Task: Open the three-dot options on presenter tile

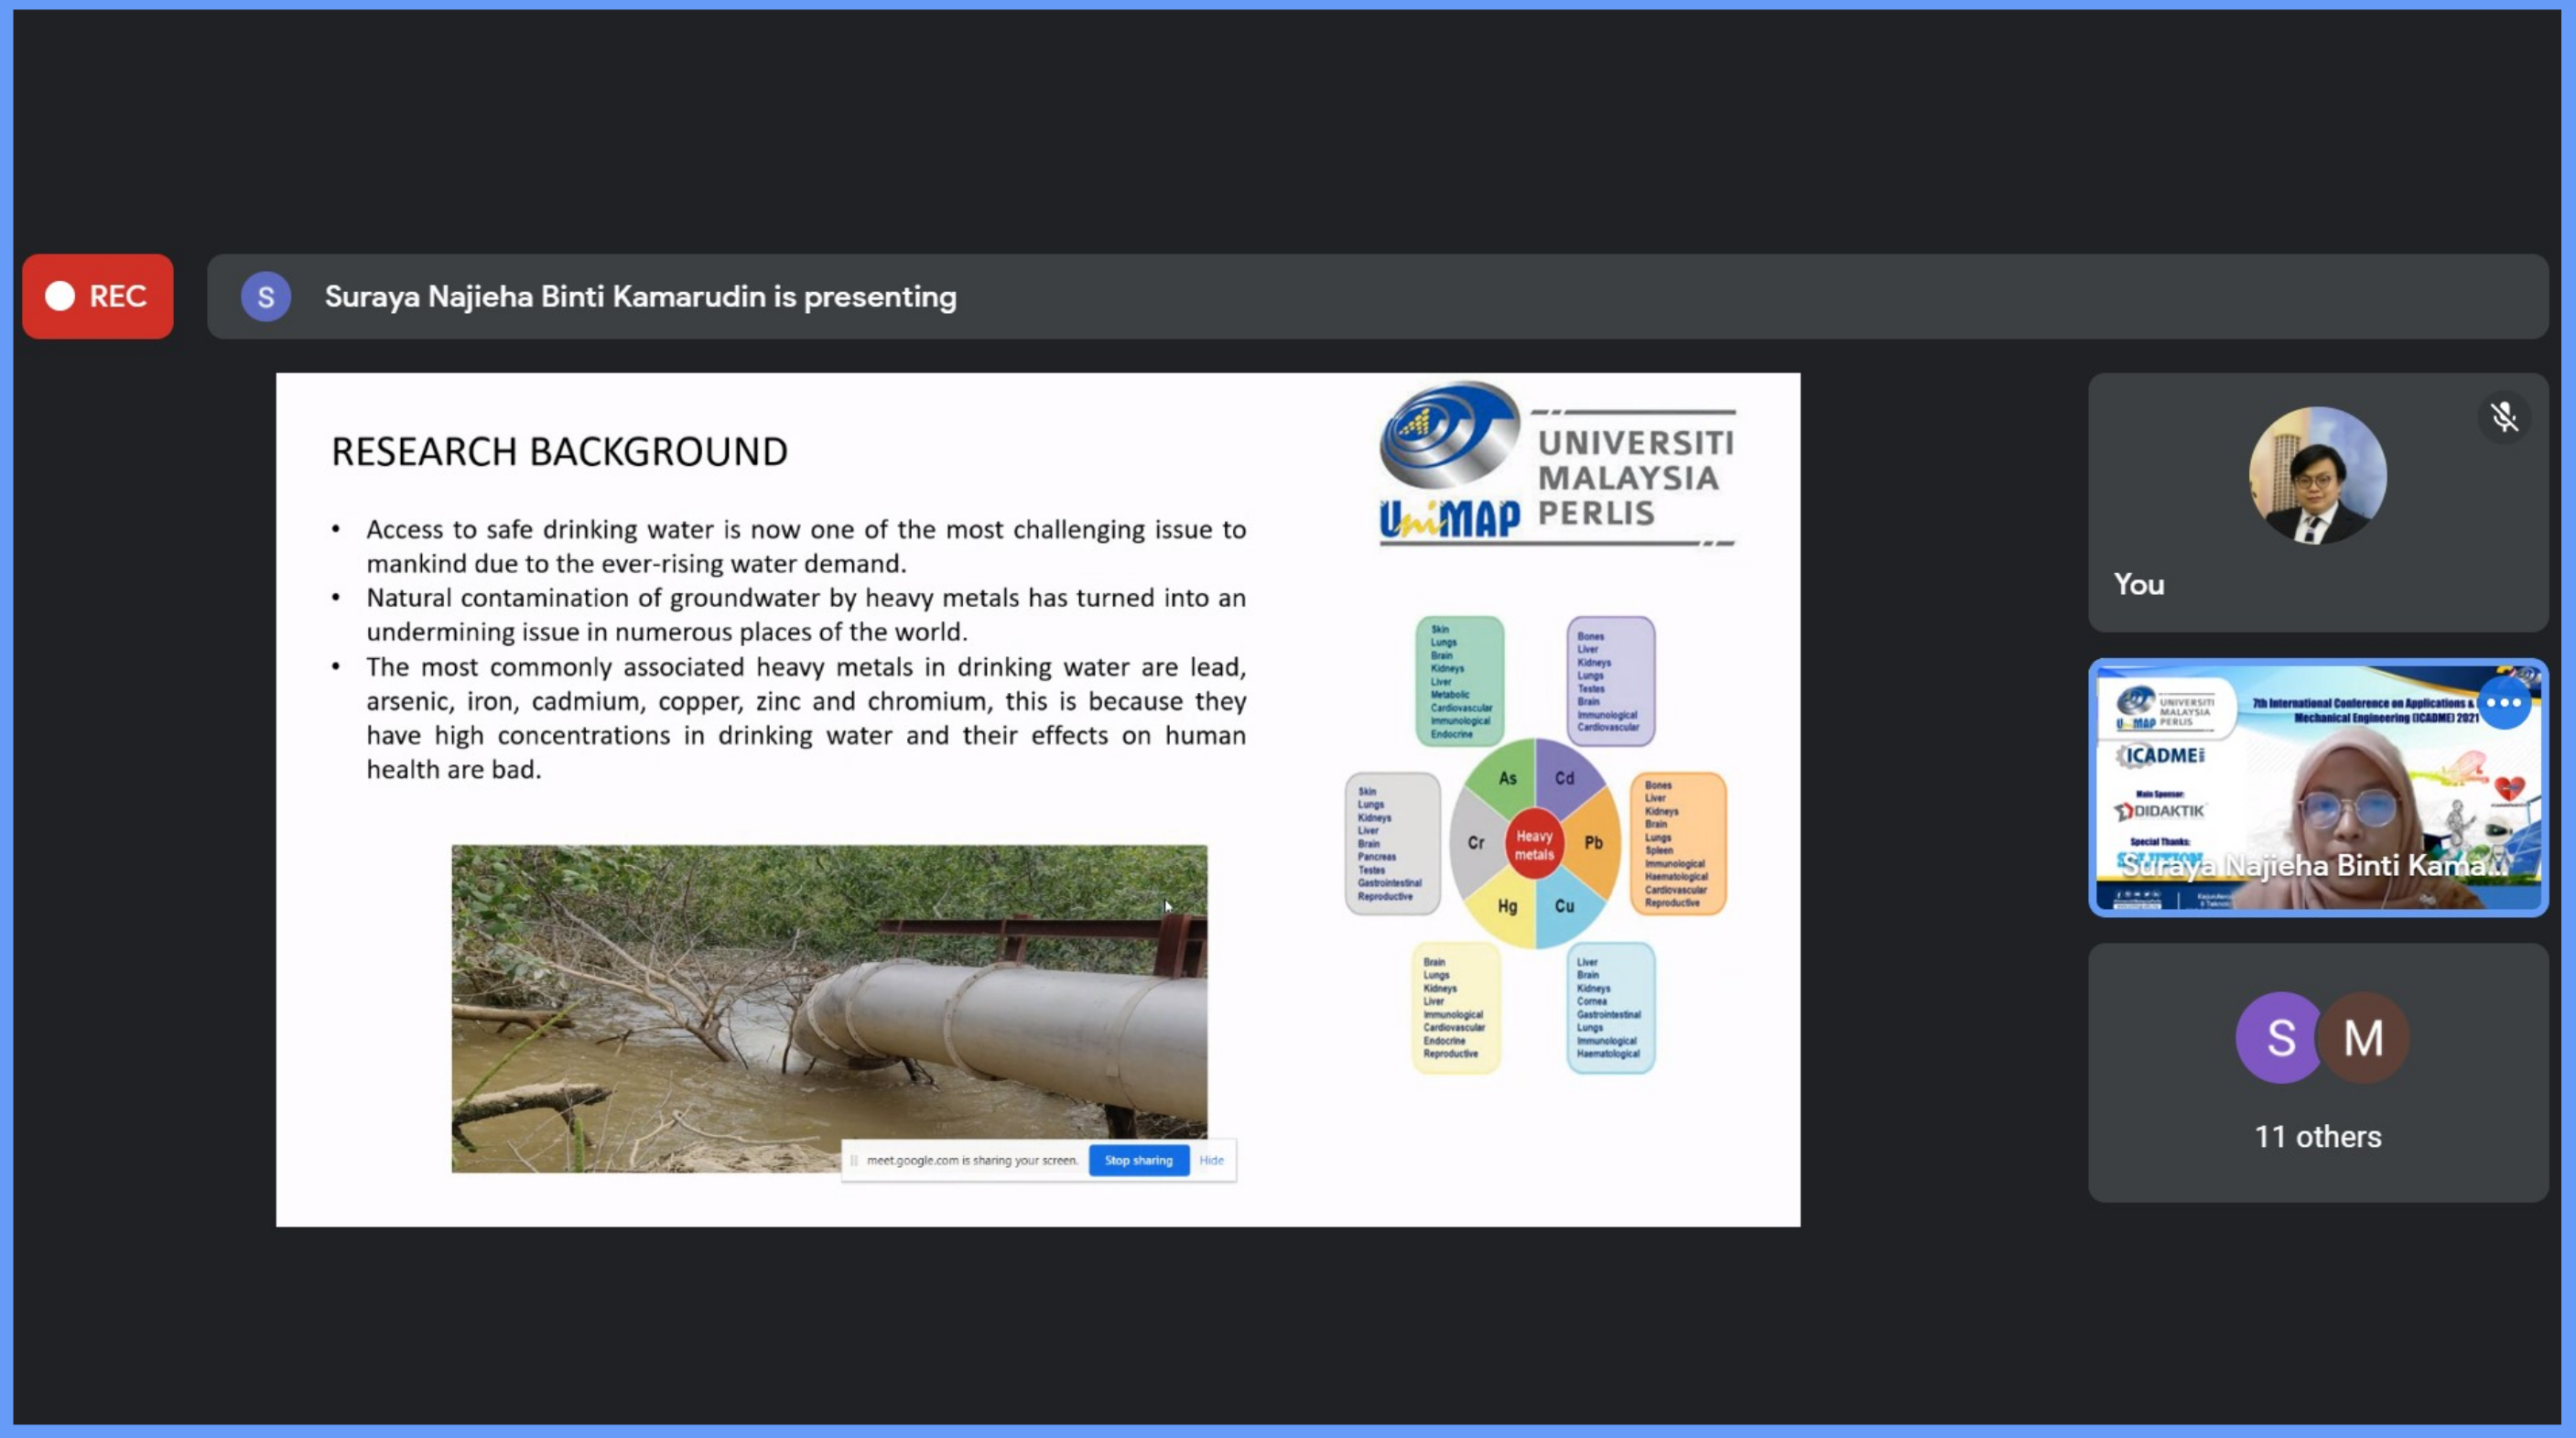Action: 2503,703
